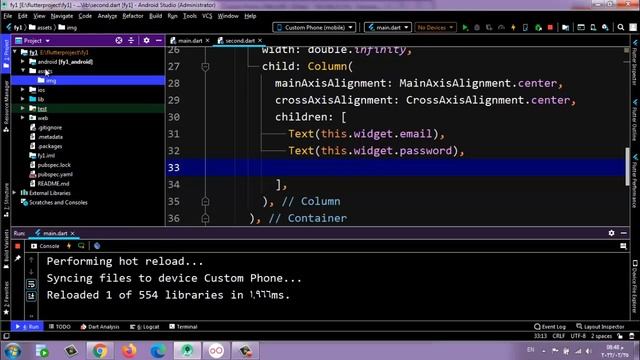Image resolution: width=640 pixels, height=360 pixels.
Task: Open Event Log
Action: (x=550, y=327)
